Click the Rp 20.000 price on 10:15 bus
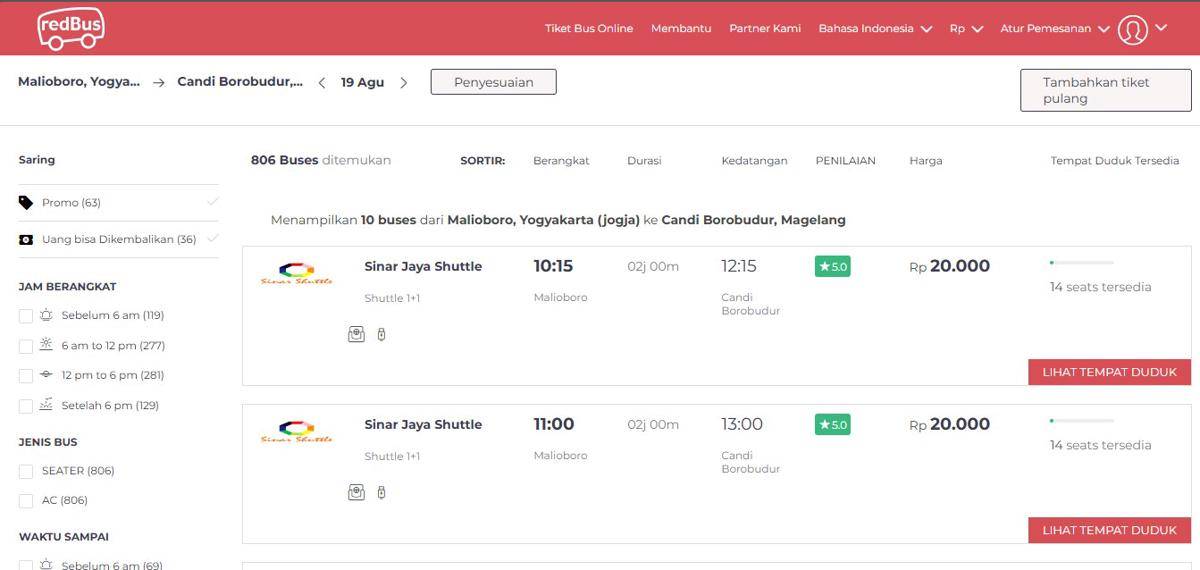This screenshot has width=1200, height=570. tap(949, 266)
